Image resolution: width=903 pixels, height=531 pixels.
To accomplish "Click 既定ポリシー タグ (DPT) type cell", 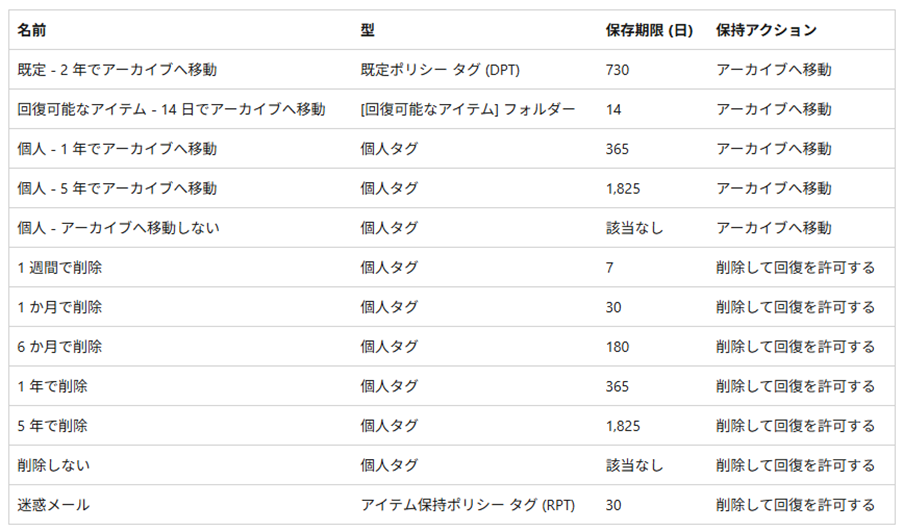I will point(440,70).
